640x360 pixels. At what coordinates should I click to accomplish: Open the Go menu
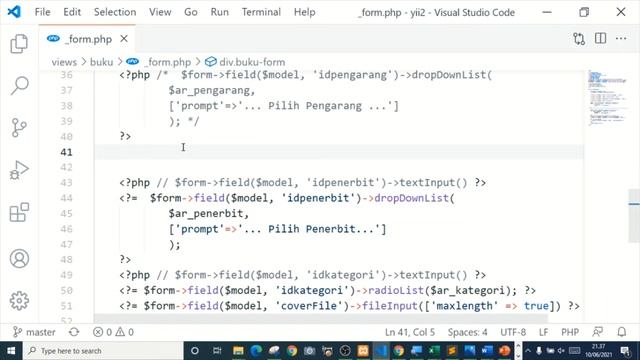[191, 12]
